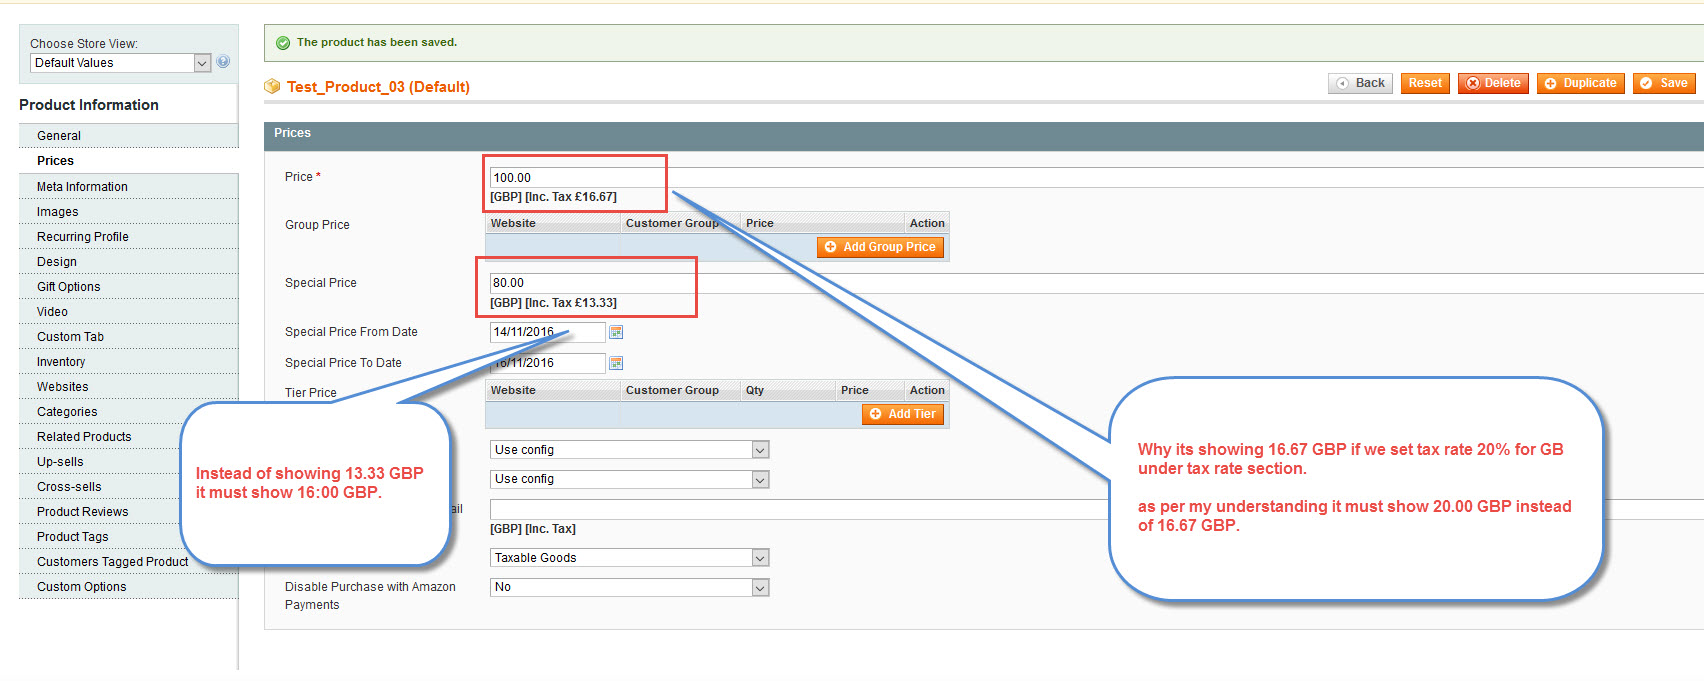Viewport: 1704px width, 681px height.
Task: Switch to the General tab
Action: pos(59,136)
